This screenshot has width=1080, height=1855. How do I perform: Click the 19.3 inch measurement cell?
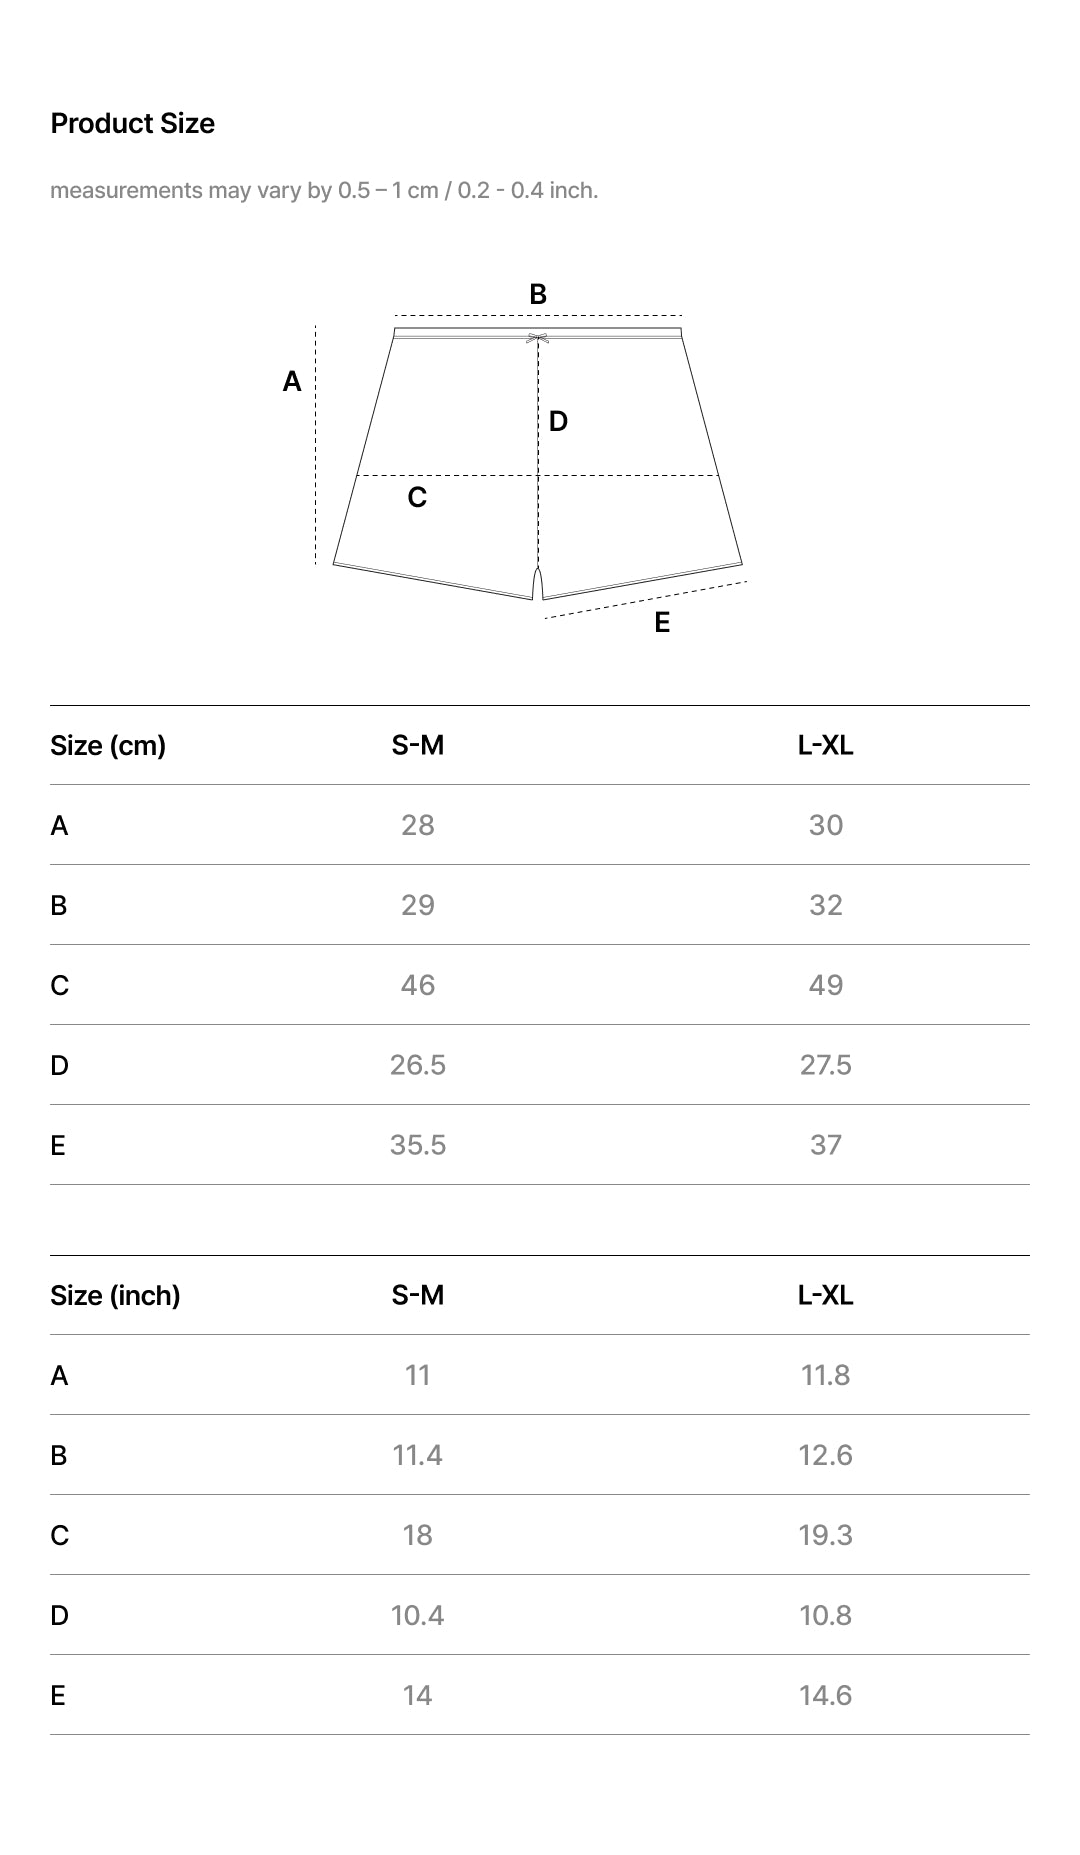tap(825, 1535)
